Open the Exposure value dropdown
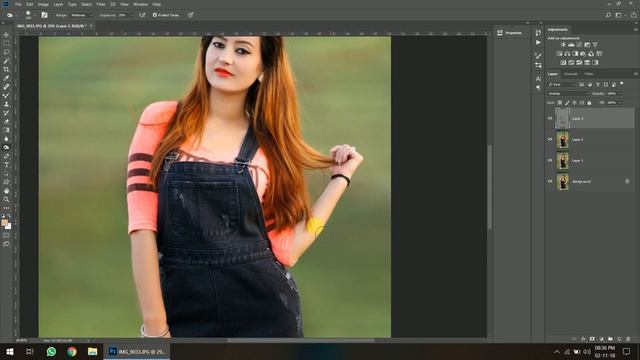Image resolution: width=640 pixels, height=360 pixels. click(132, 15)
